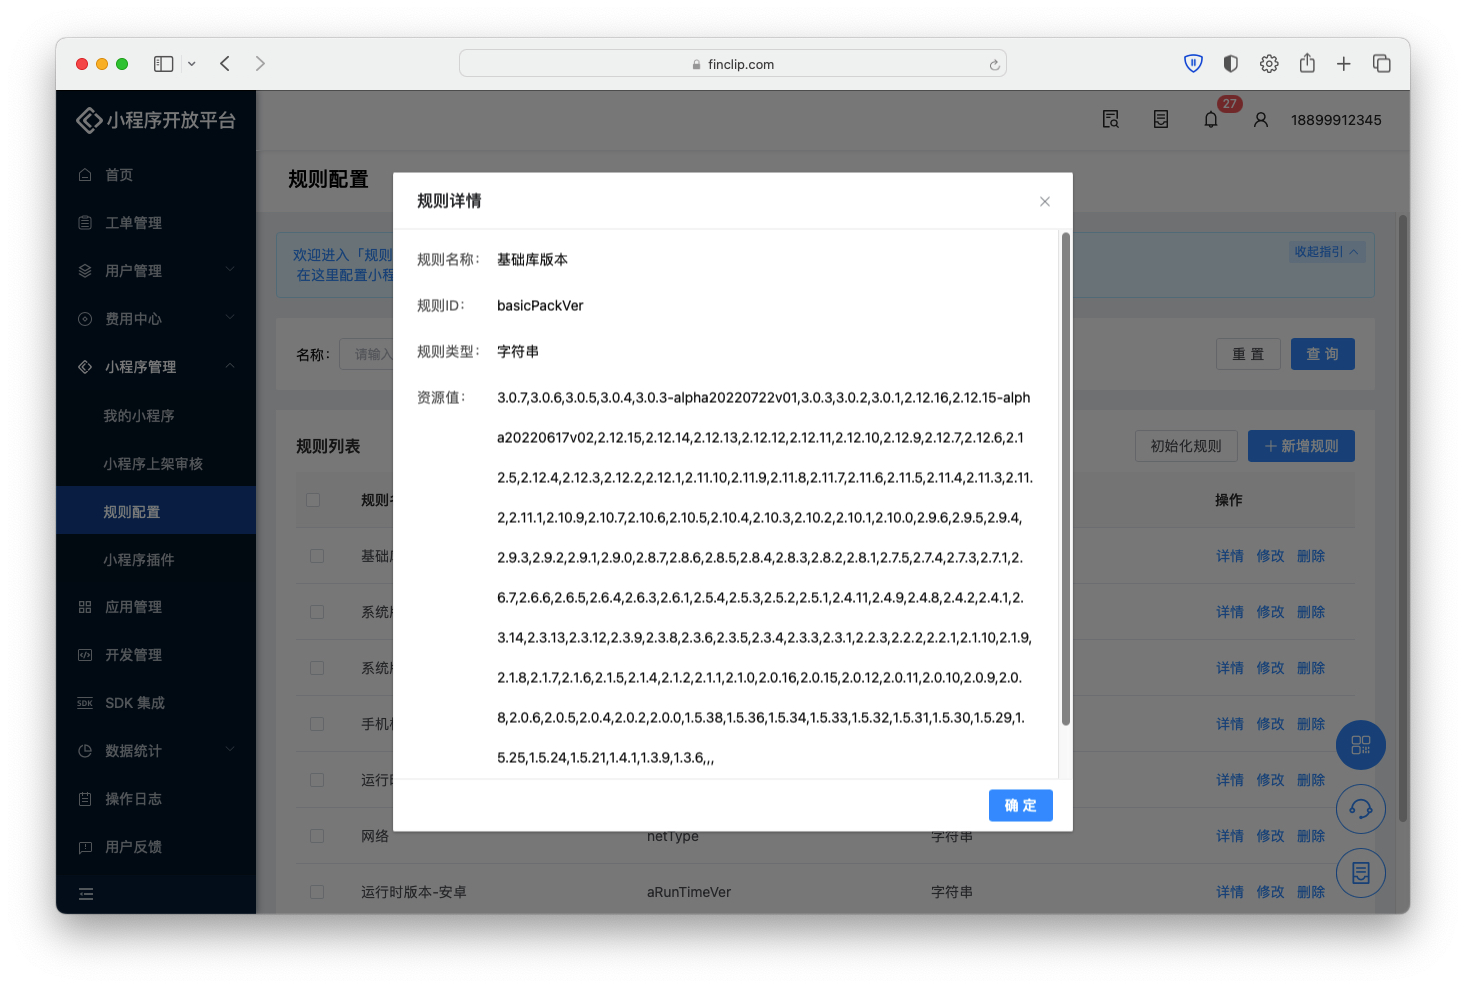Close the rule details dialog
Image resolution: width=1466 pixels, height=988 pixels.
(1044, 201)
